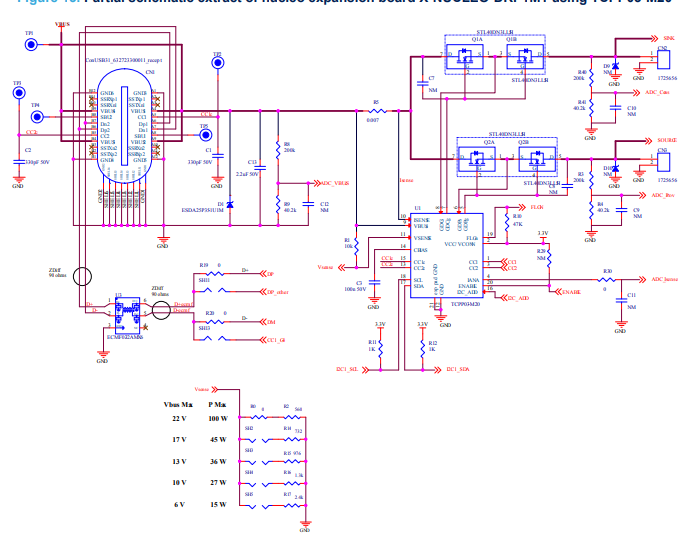Click the ISENSE pin name on U1
Screen dimensions: 700x545
tap(421, 220)
